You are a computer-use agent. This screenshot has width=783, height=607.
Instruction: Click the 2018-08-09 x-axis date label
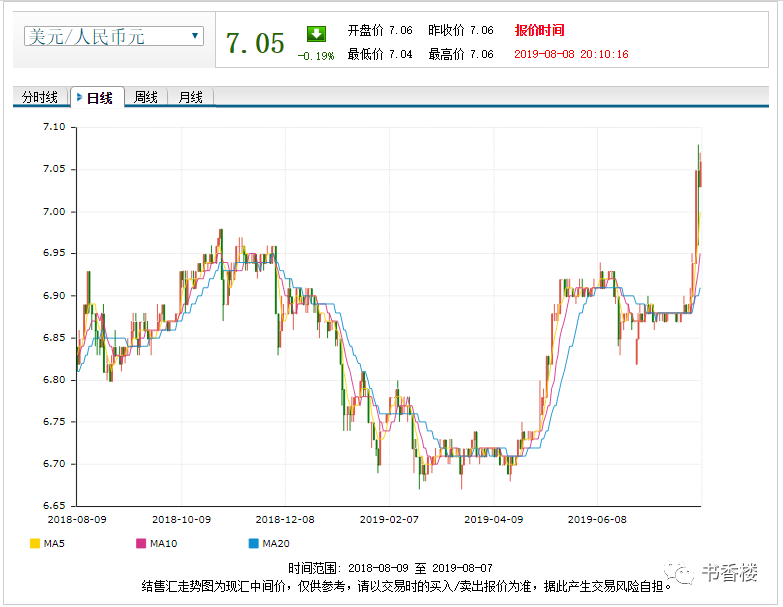(x=77, y=519)
